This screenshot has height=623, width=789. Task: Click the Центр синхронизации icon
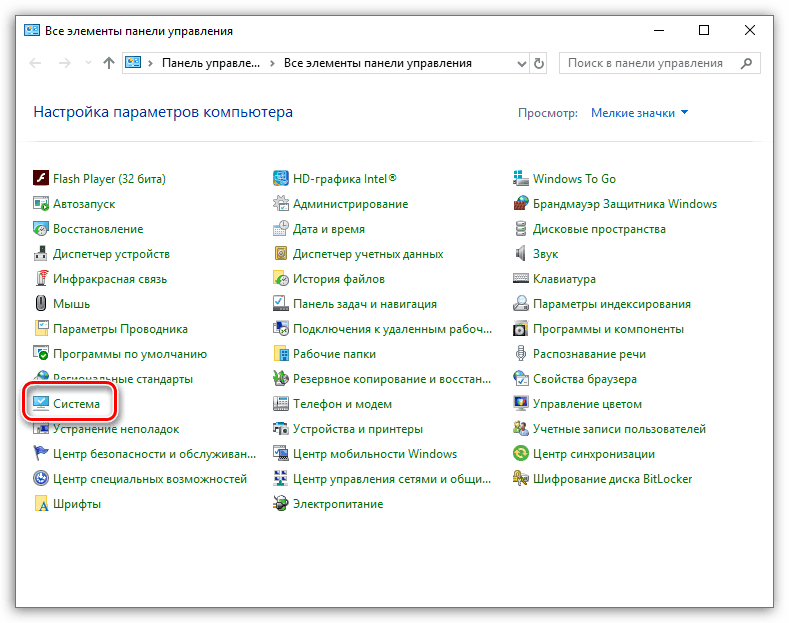(x=521, y=453)
